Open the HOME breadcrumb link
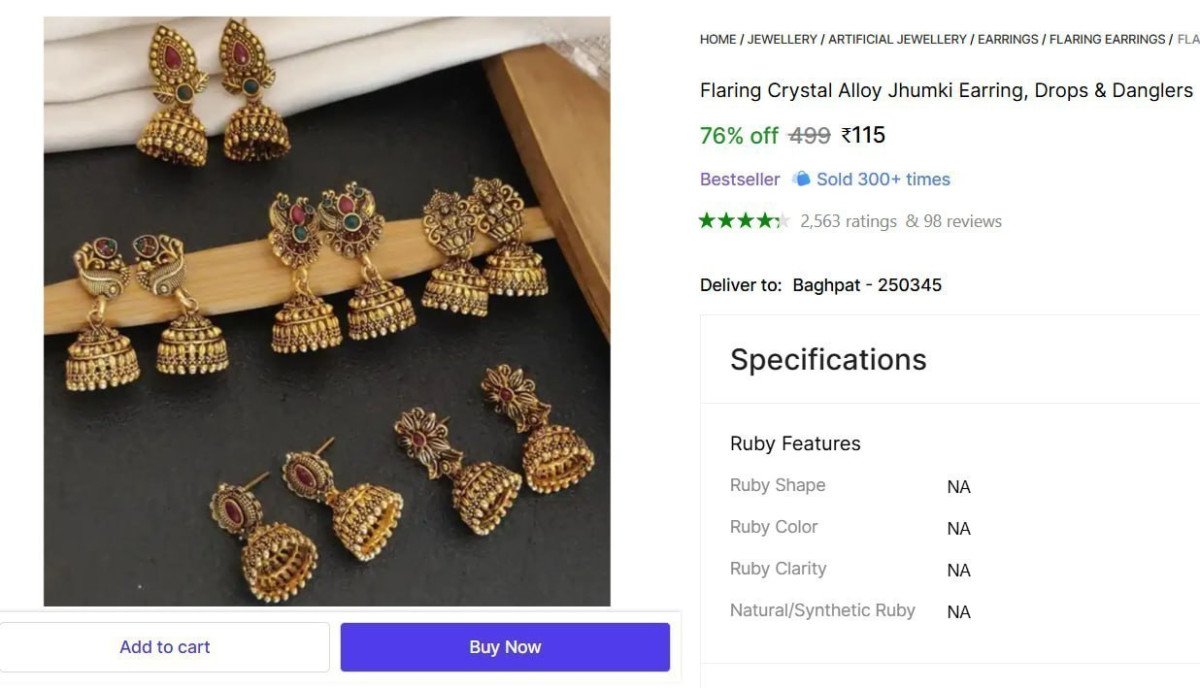 coord(718,39)
